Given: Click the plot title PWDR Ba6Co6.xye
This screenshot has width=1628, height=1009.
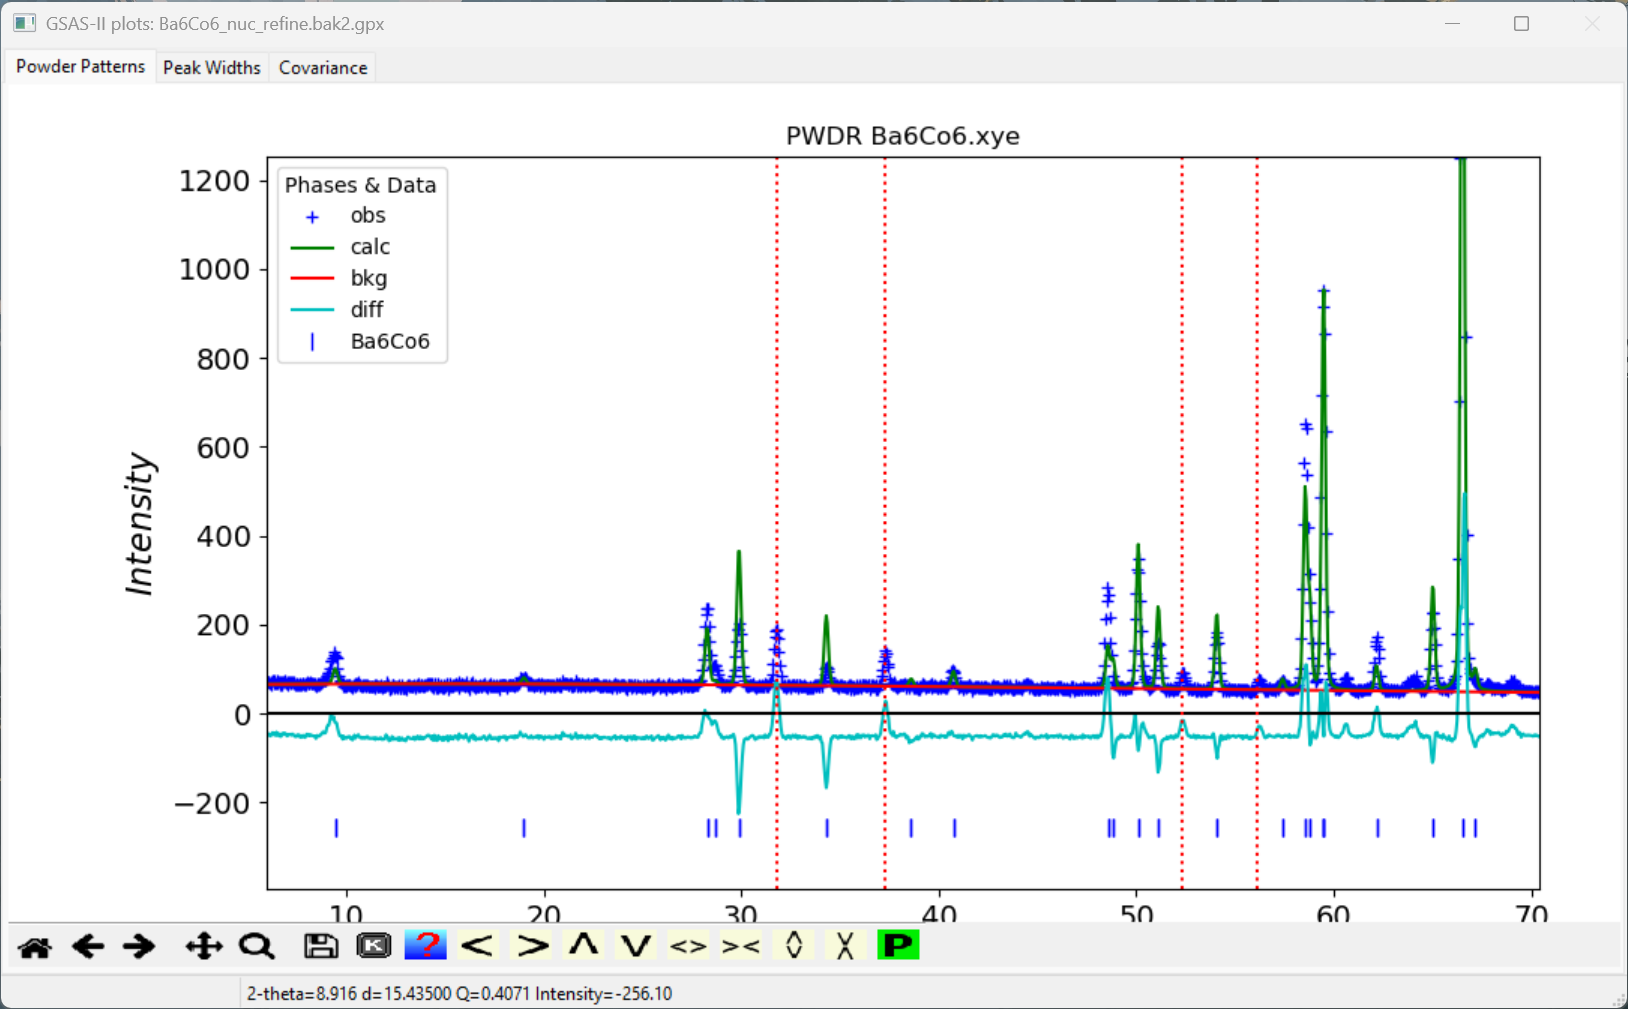Looking at the screenshot, I should [x=903, y=136].
